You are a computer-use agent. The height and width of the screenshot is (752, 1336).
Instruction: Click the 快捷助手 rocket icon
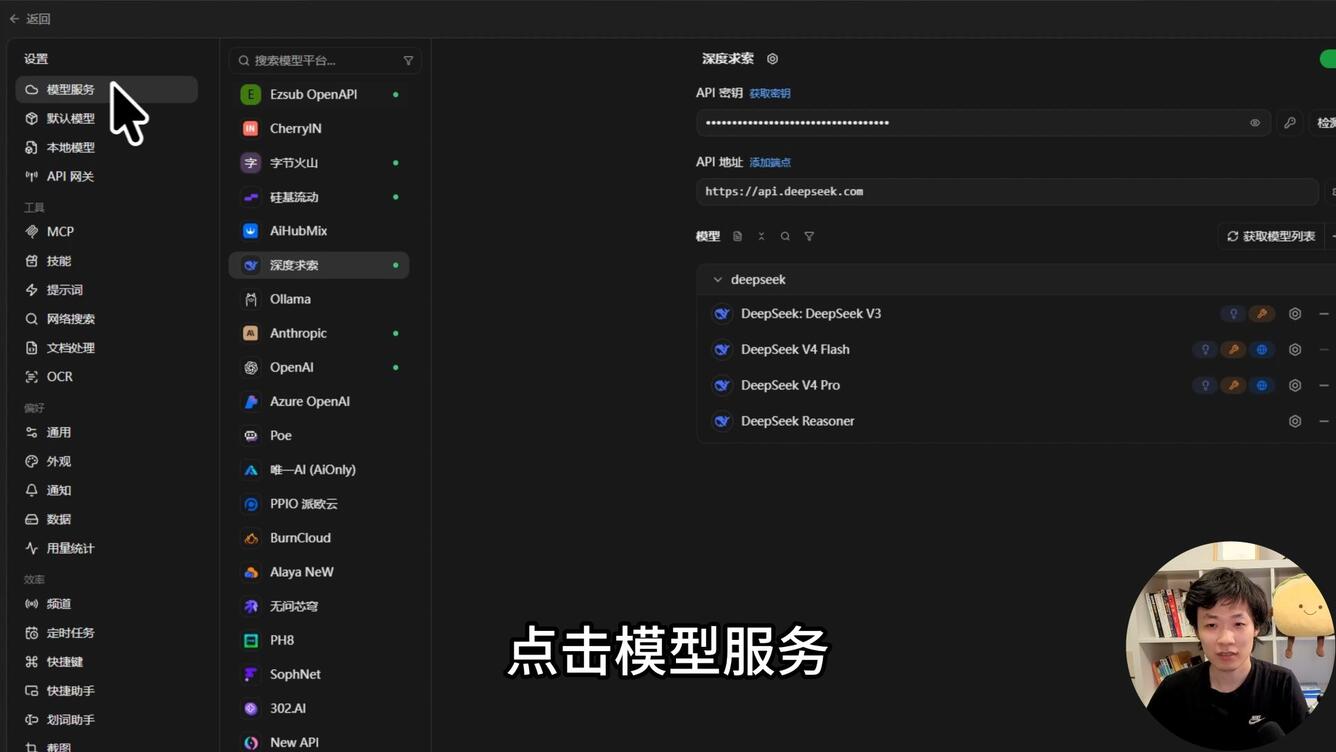(32, 691)
